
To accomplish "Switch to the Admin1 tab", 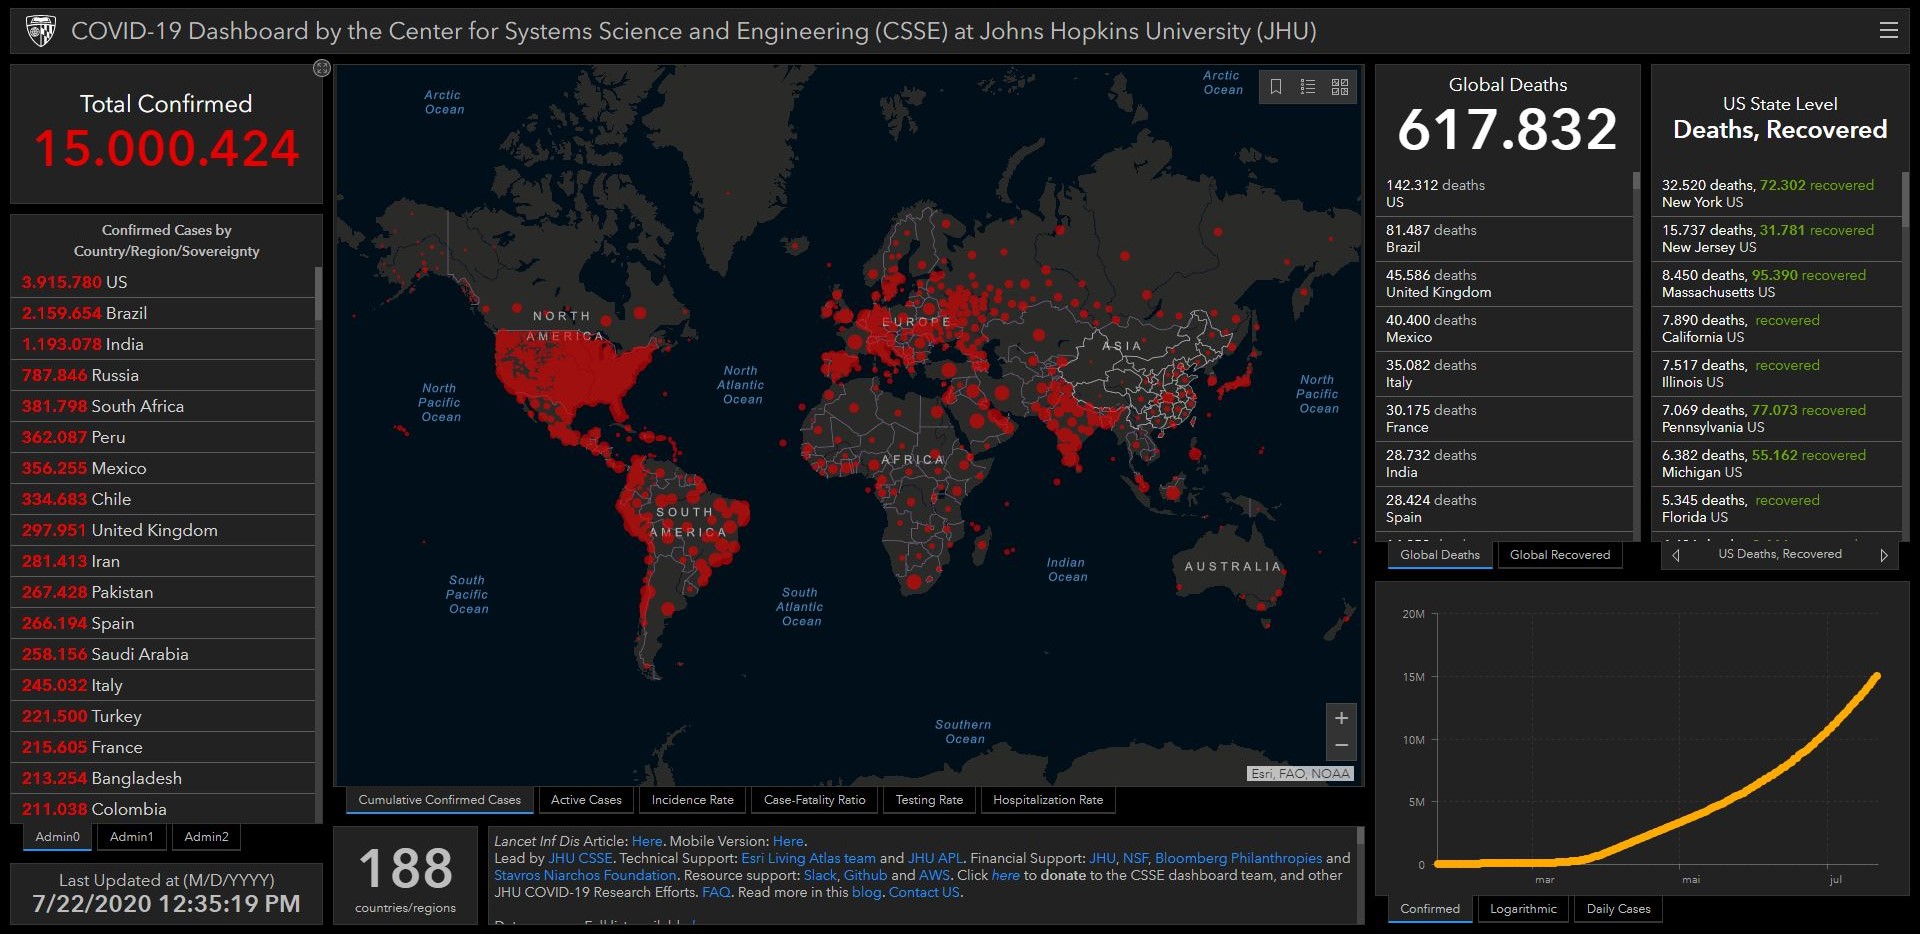I will click(132, 837).
